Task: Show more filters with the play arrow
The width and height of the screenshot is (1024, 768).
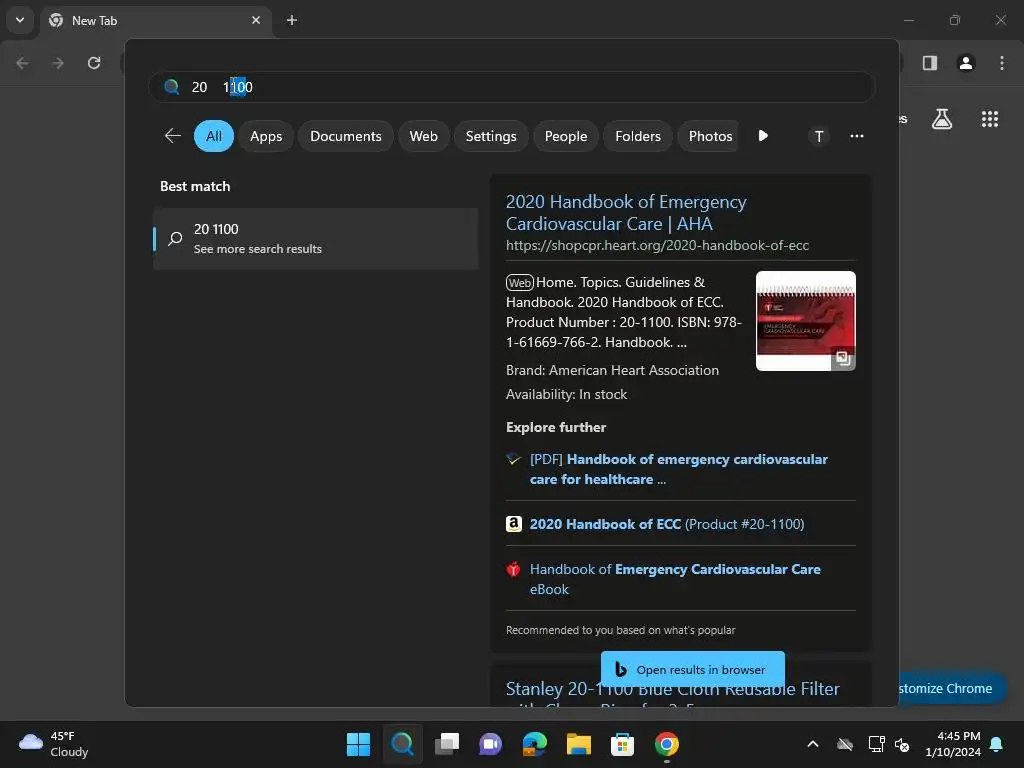Action: tap(763, 136)
